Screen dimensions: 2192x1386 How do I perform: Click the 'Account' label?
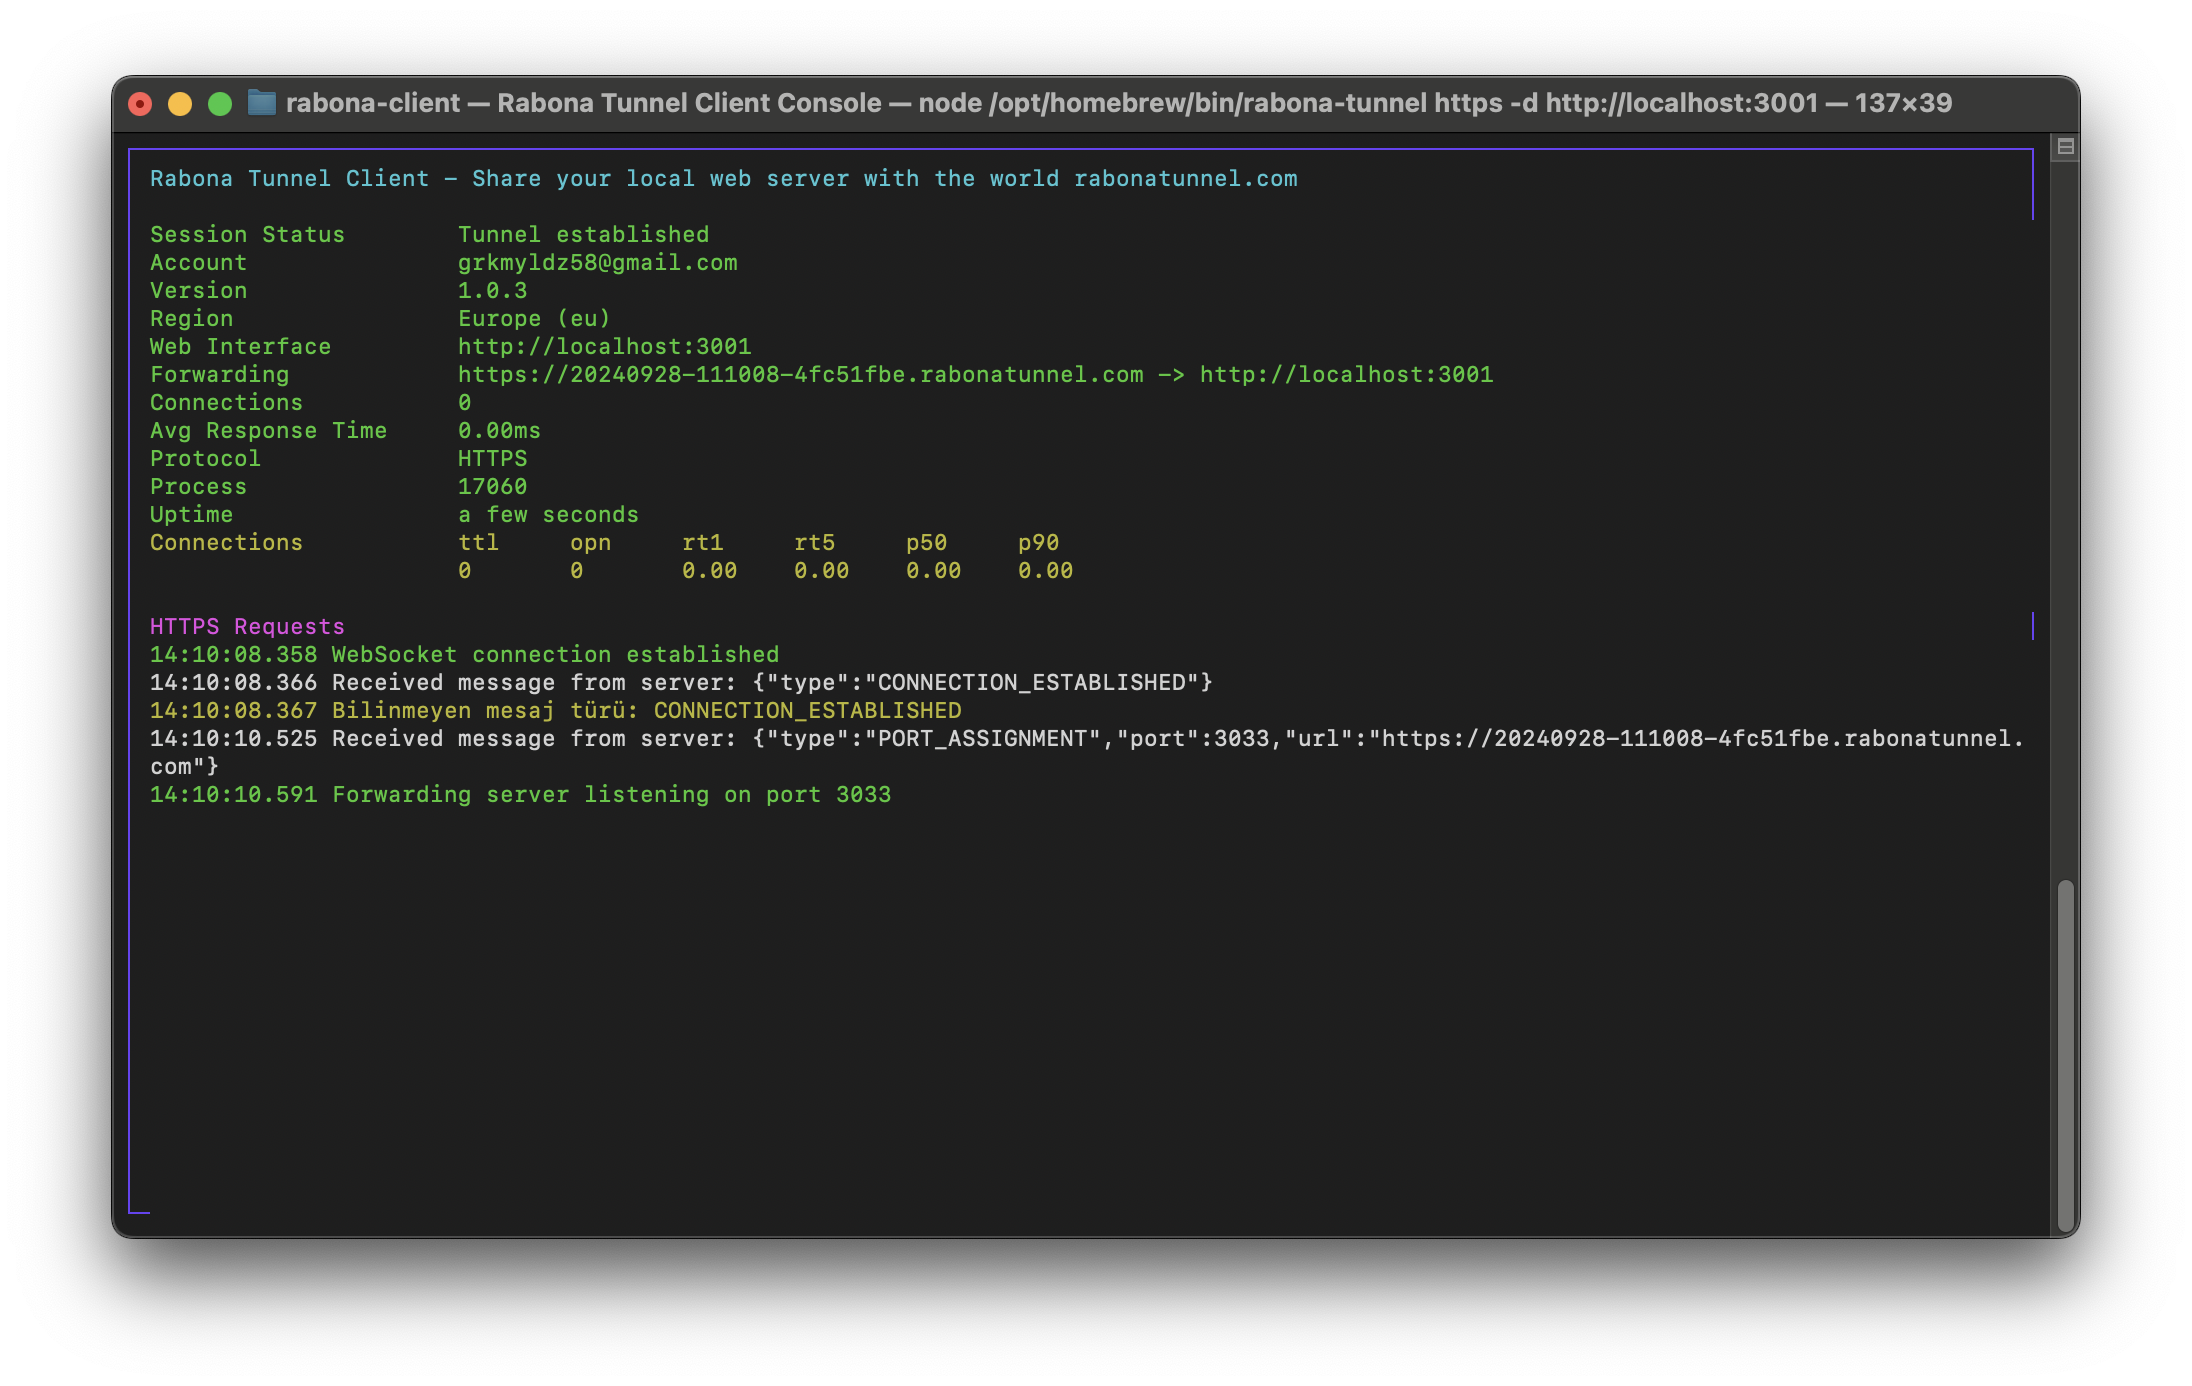(198, 263)
